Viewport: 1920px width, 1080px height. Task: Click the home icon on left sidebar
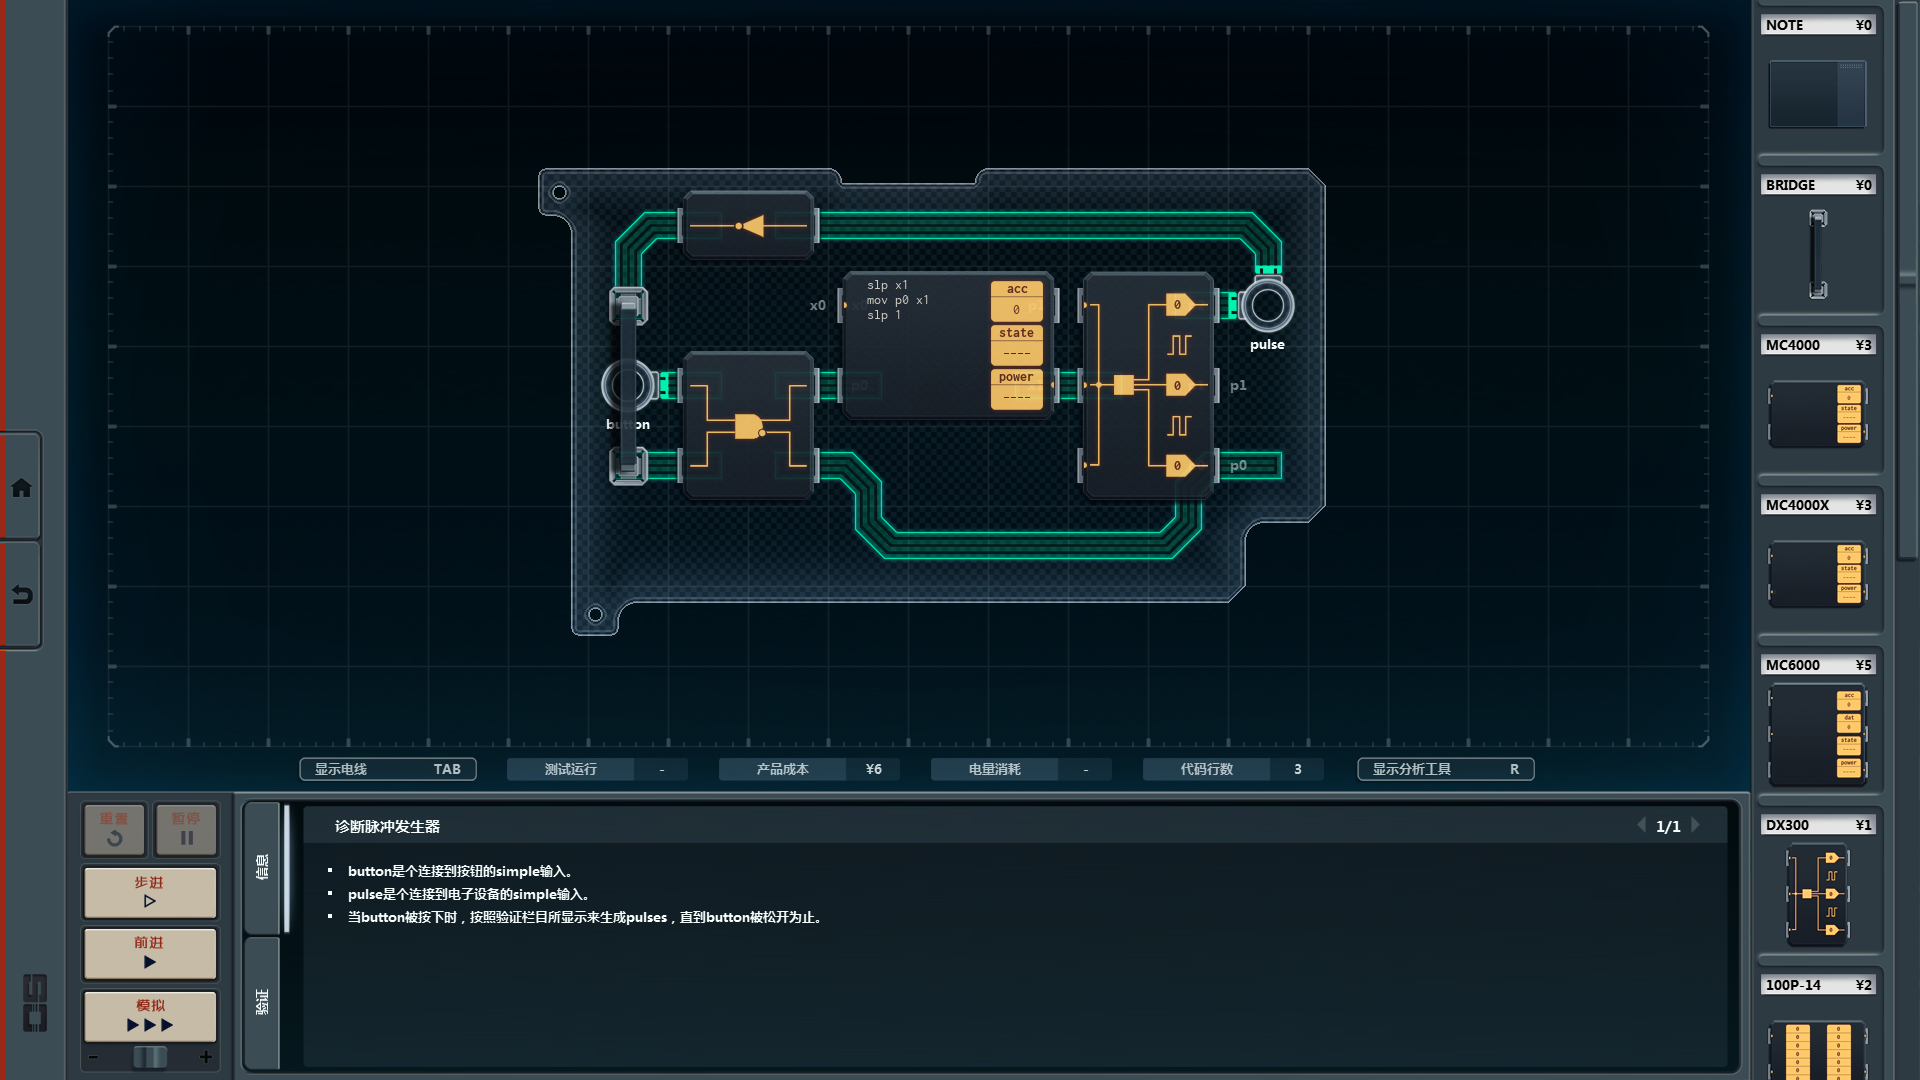[x=22, y=488]
